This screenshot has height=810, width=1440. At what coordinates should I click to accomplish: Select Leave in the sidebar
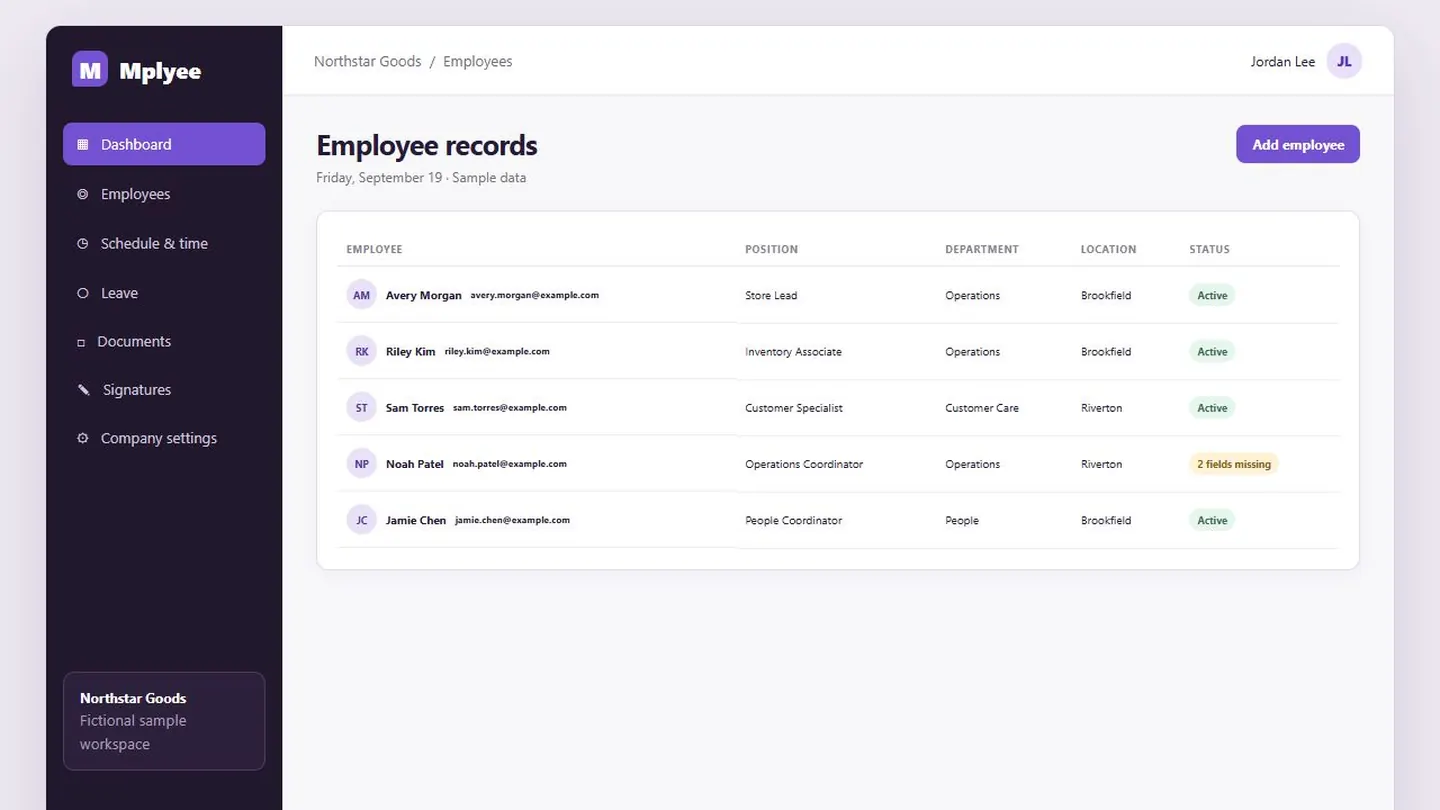click(x=164, y=293)
